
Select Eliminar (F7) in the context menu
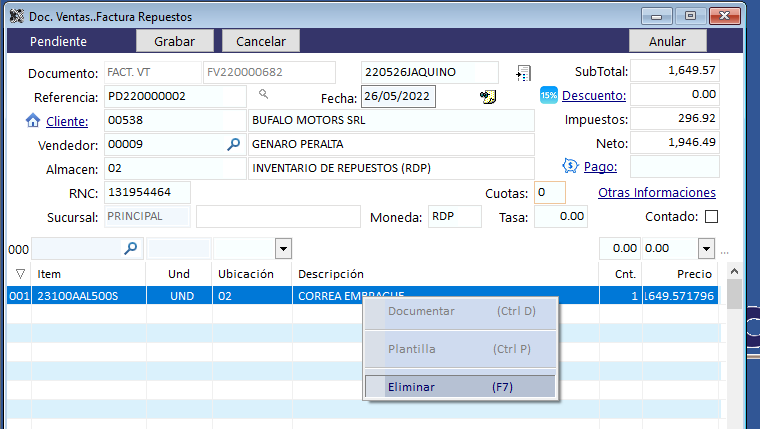coord(460,387)
